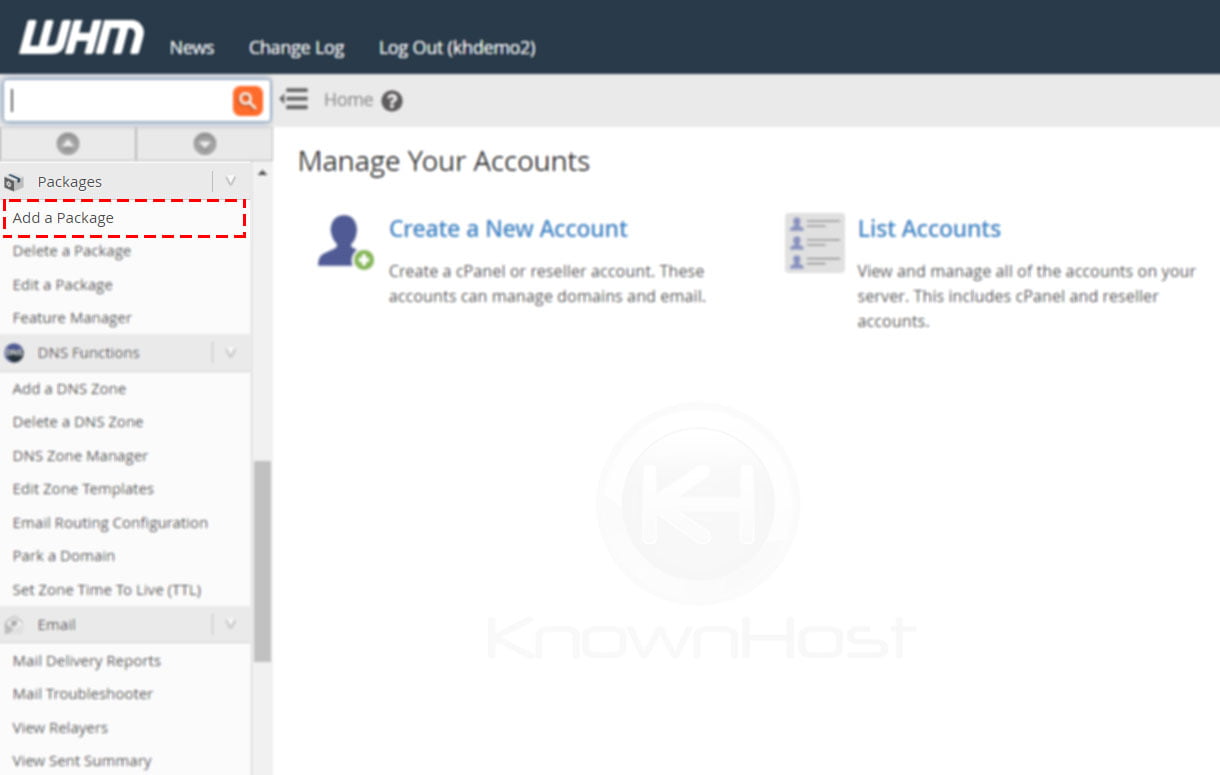The width and height of the screenshot is (1220, 775).
Task: Open the News page from the top bar
Action: 191,47
